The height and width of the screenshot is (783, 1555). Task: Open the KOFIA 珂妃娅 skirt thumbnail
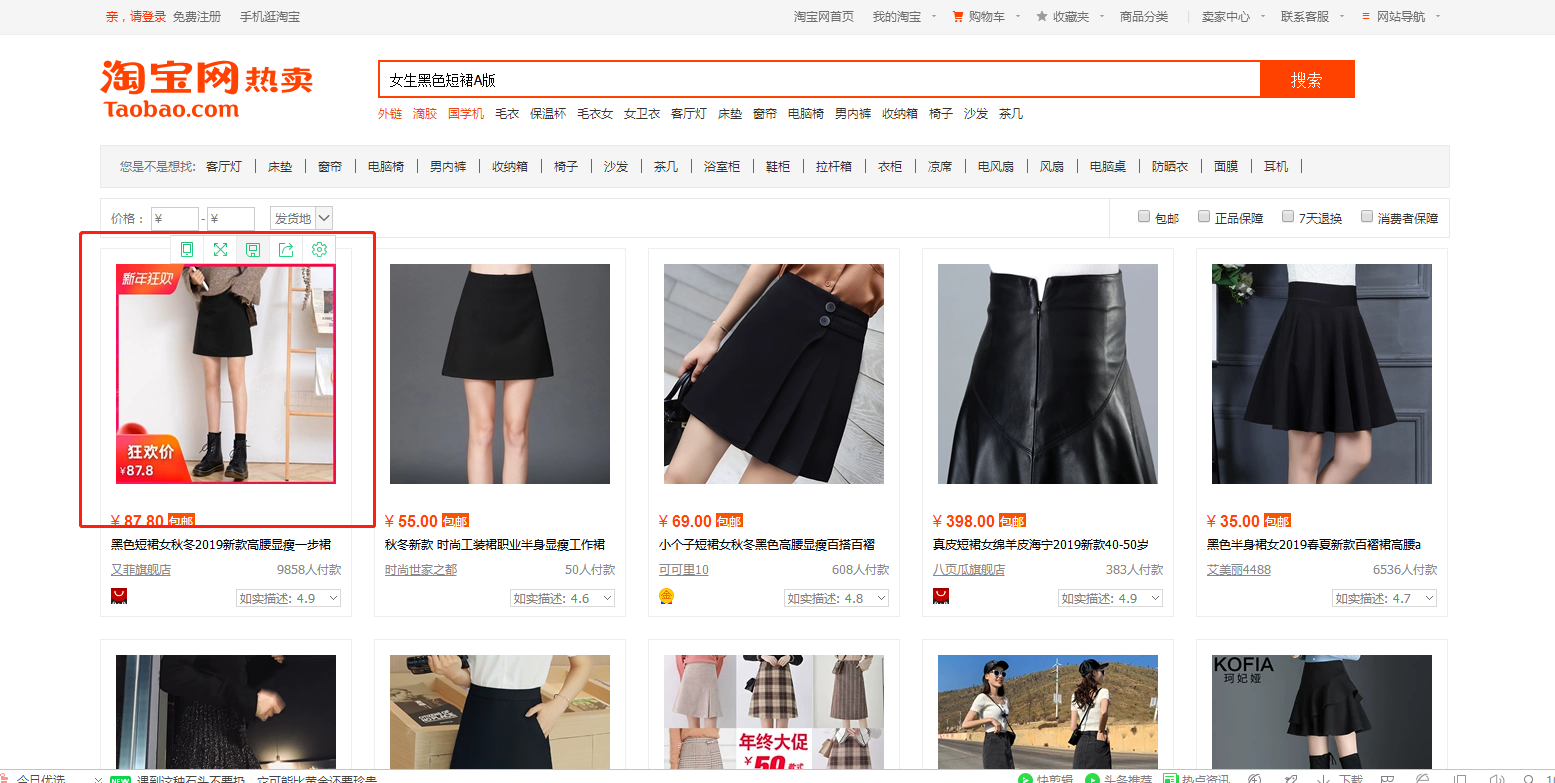pyautogui.click(x=1322, y=712)
